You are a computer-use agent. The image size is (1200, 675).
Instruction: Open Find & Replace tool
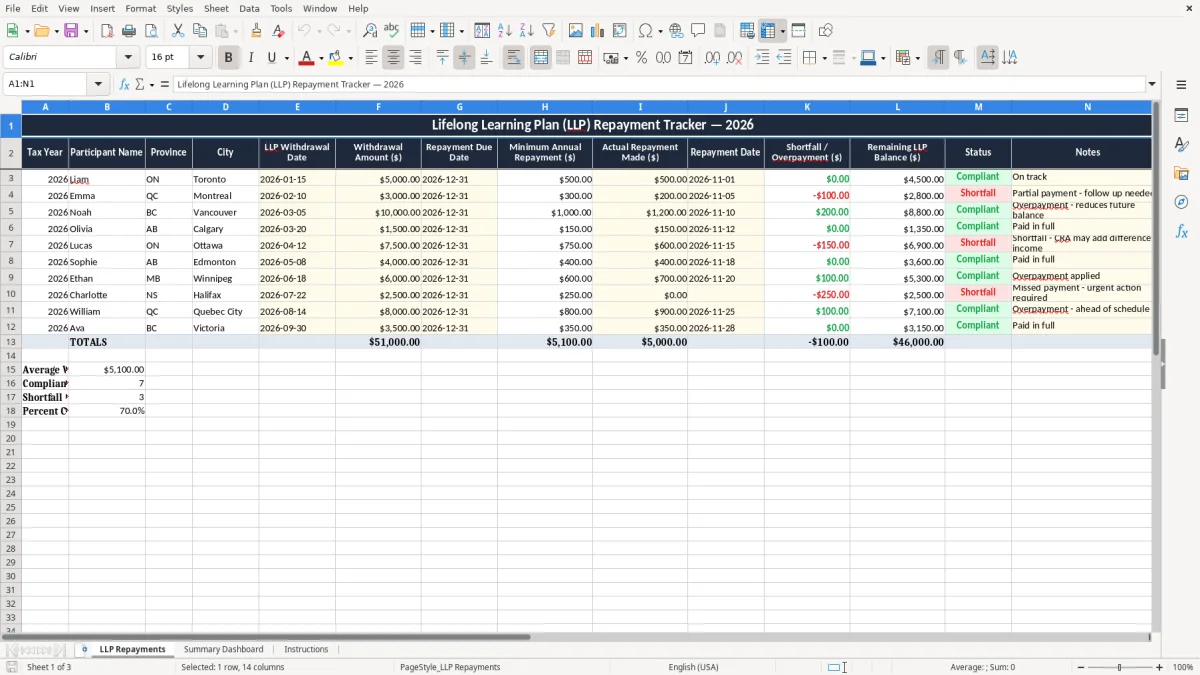pos(370,31)
